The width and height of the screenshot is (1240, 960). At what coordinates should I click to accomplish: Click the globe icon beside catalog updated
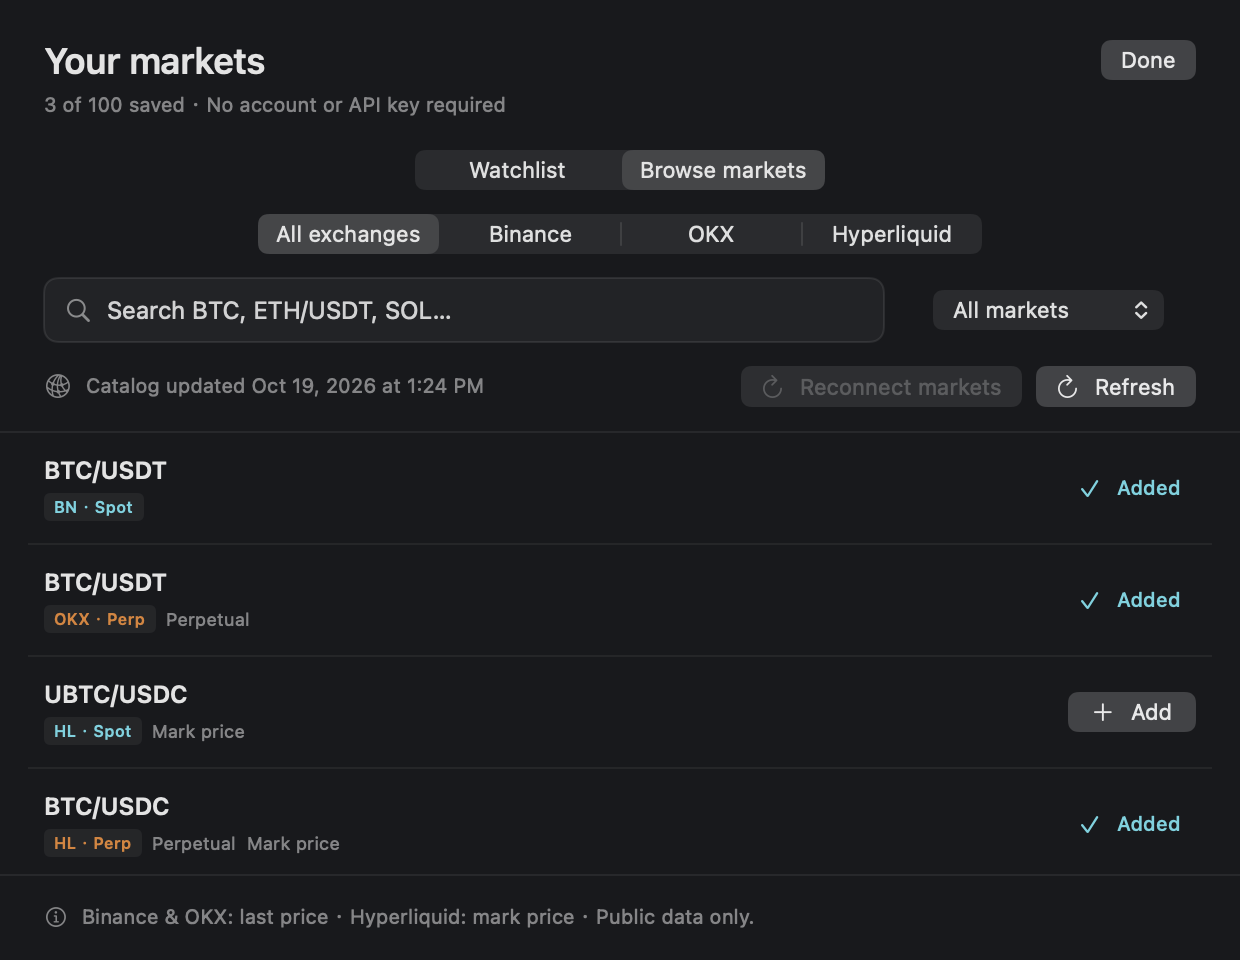point(58,386)
